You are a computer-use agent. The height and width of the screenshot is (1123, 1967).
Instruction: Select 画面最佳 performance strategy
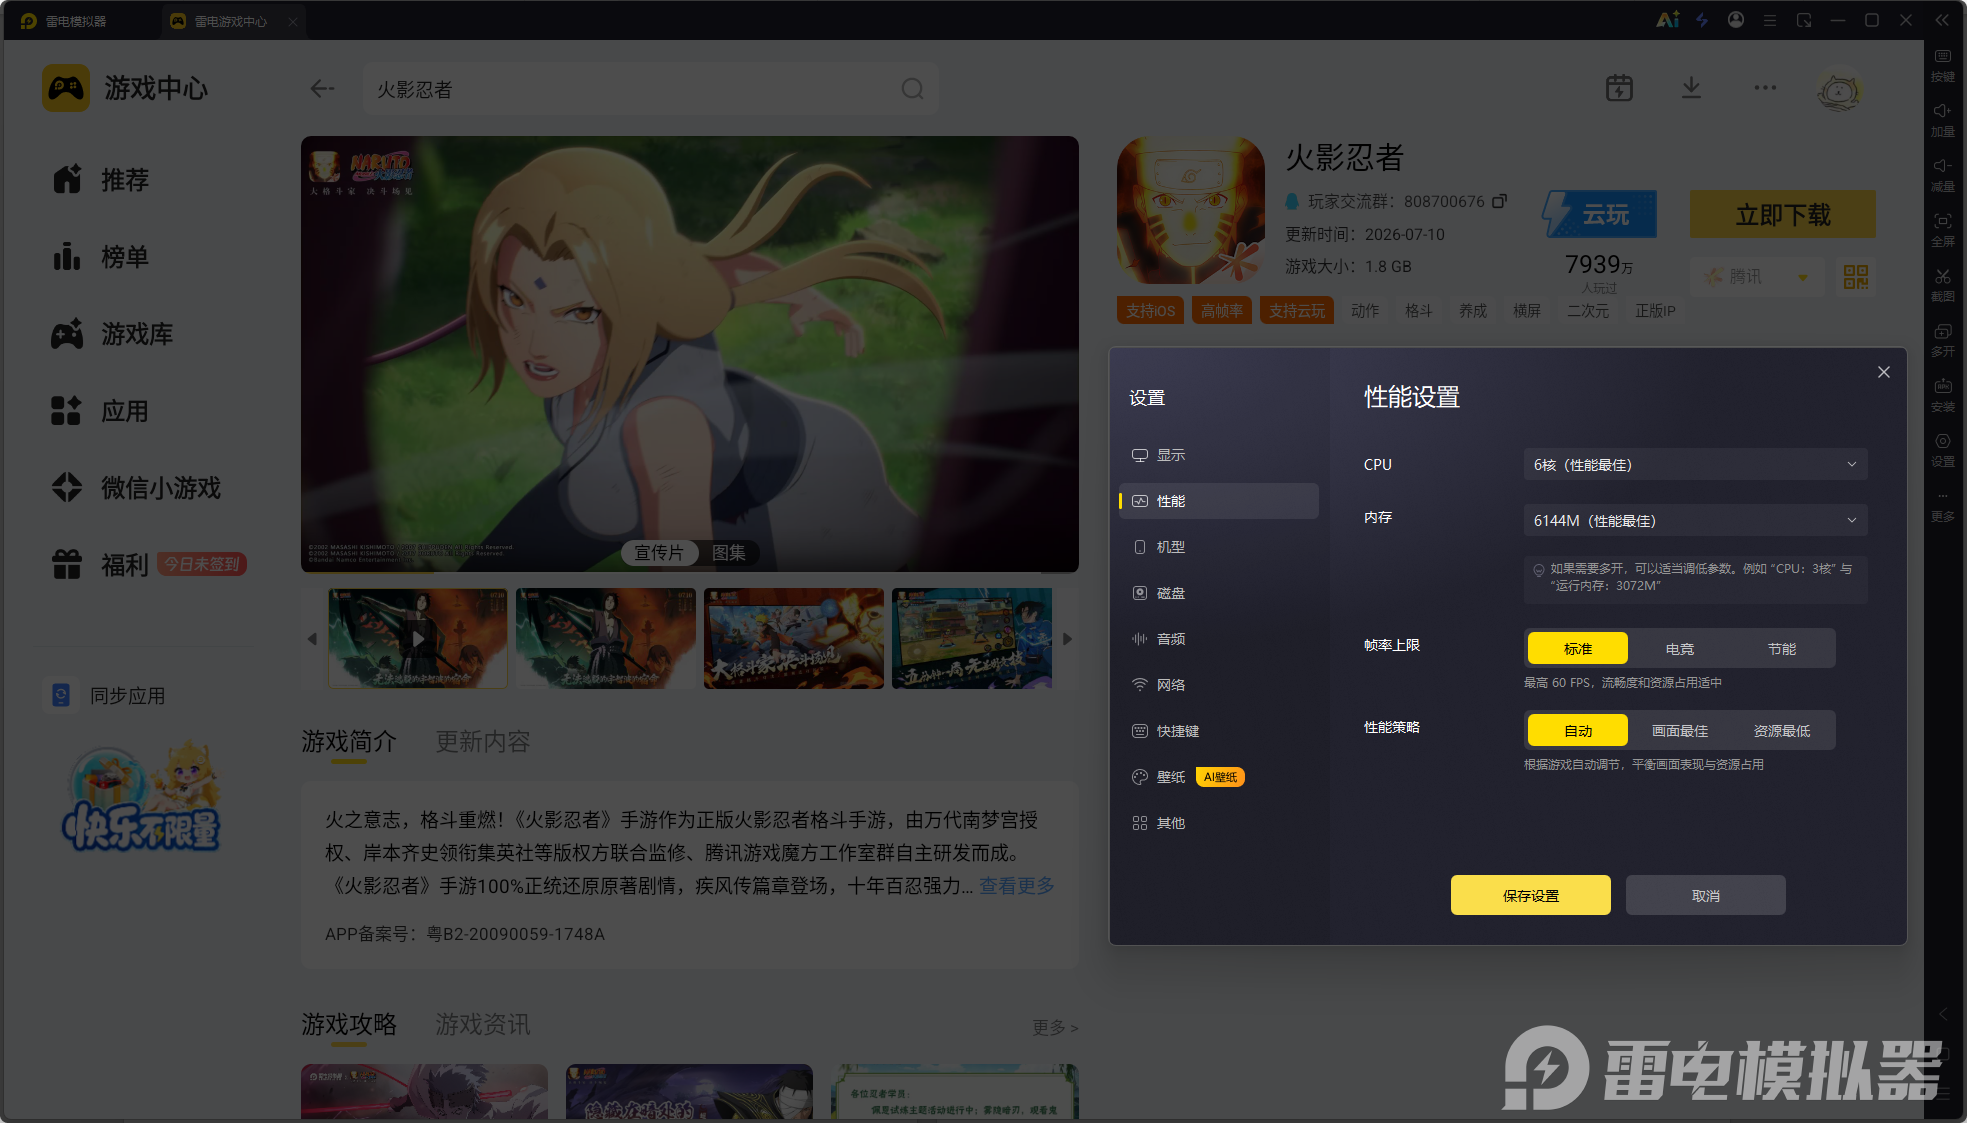click(x=1680, y=731)
